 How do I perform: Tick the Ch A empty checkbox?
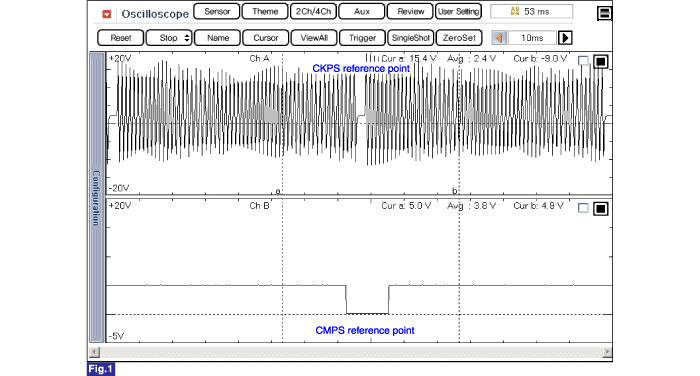point(583,61)
